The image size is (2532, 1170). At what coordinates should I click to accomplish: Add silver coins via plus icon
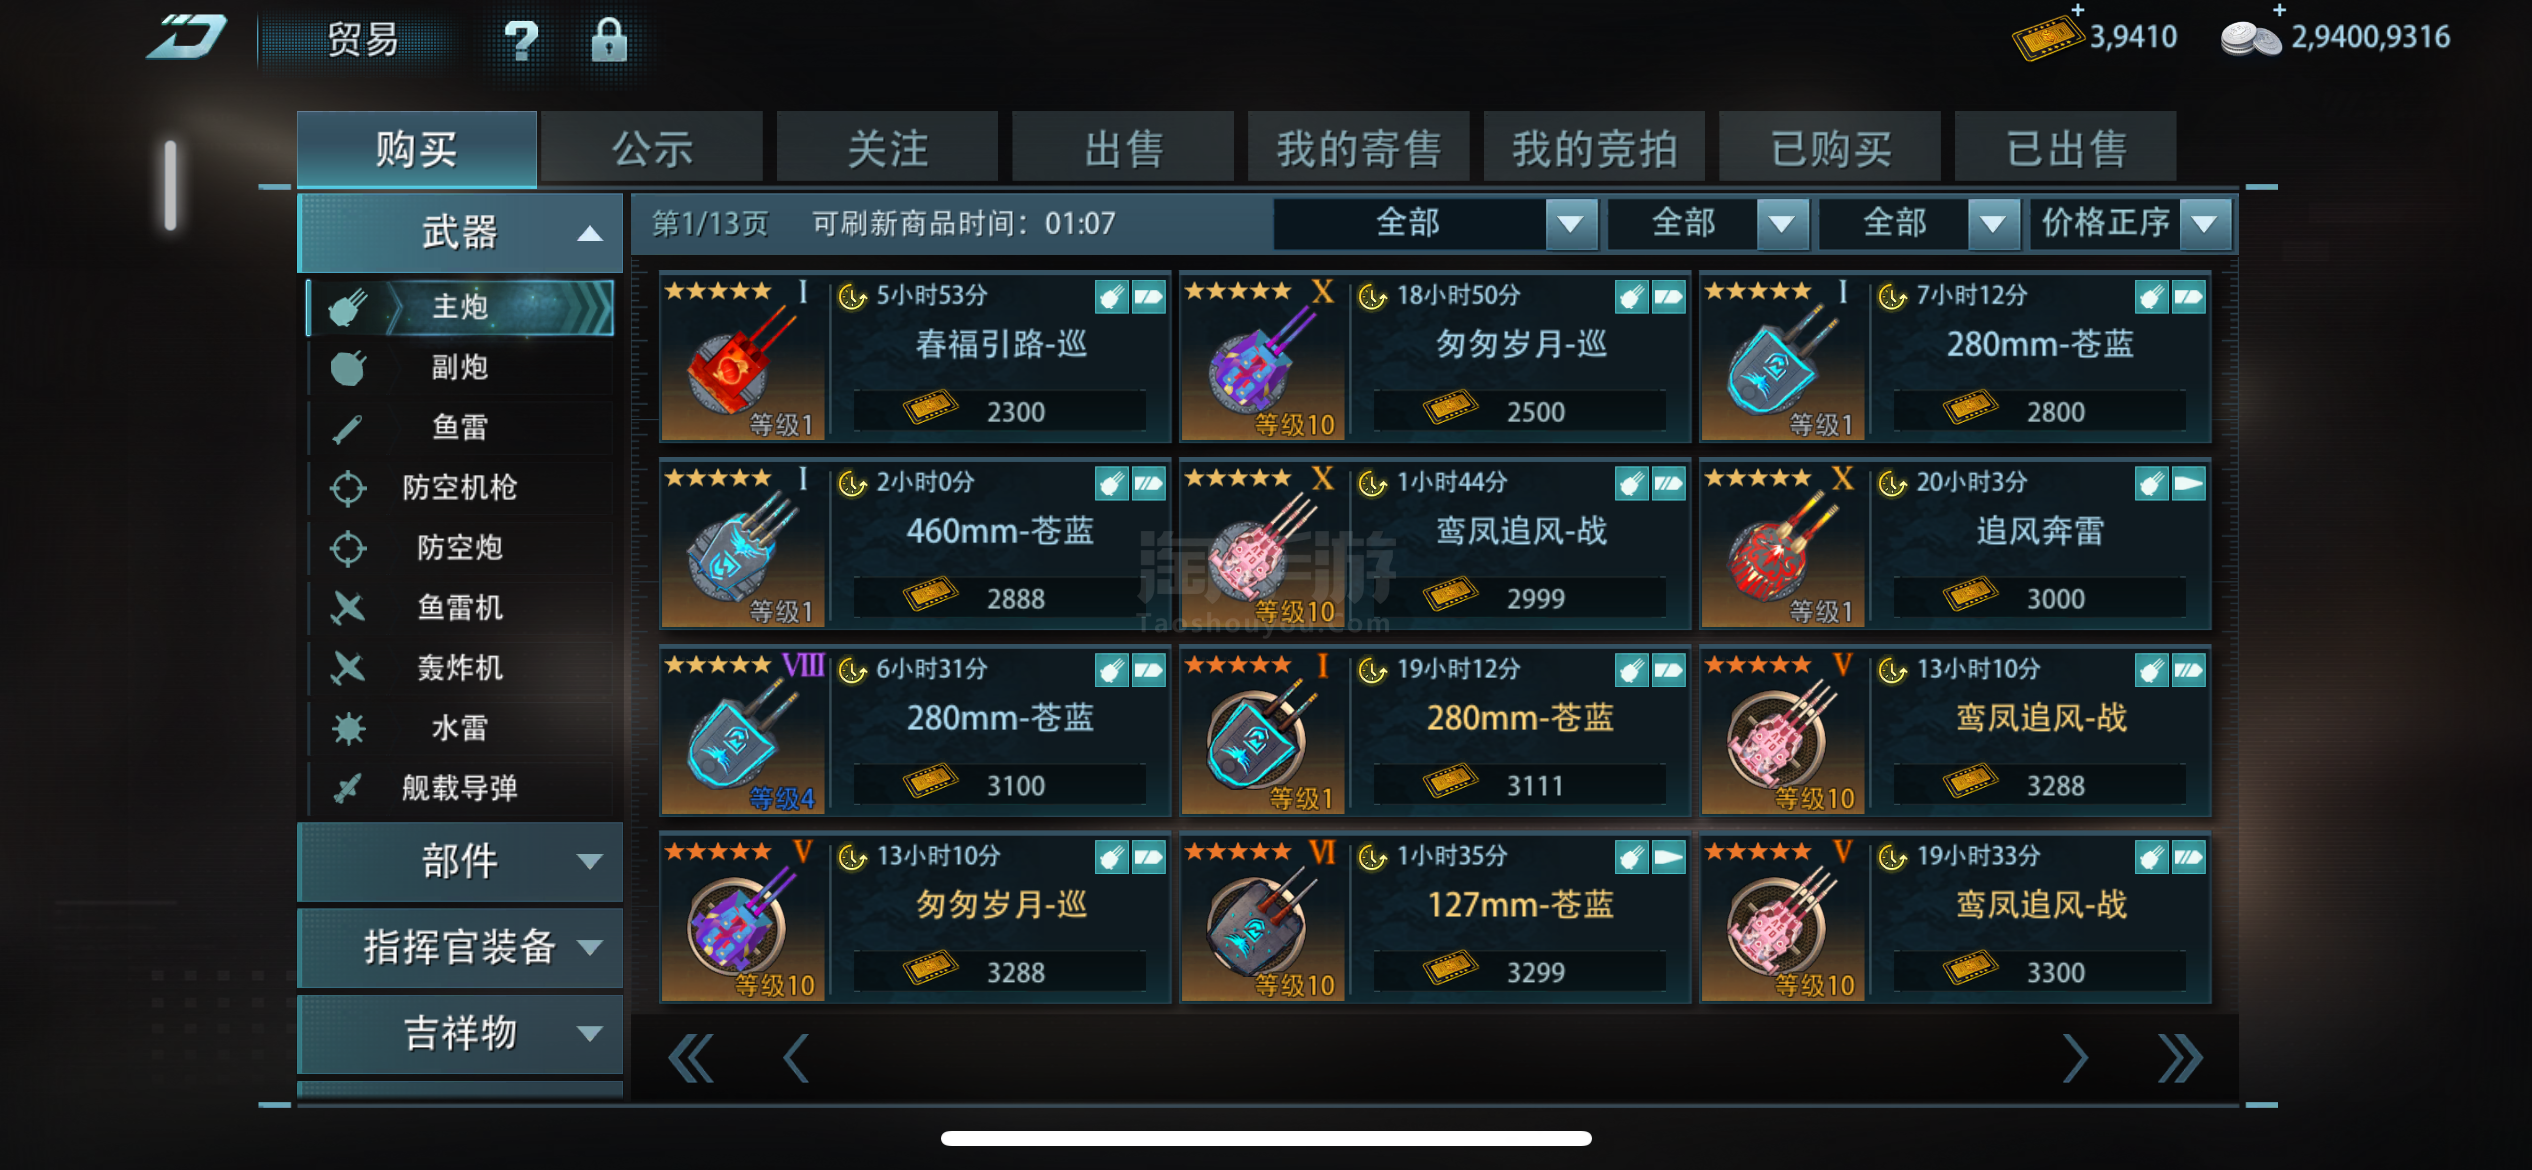[2279, 10]
